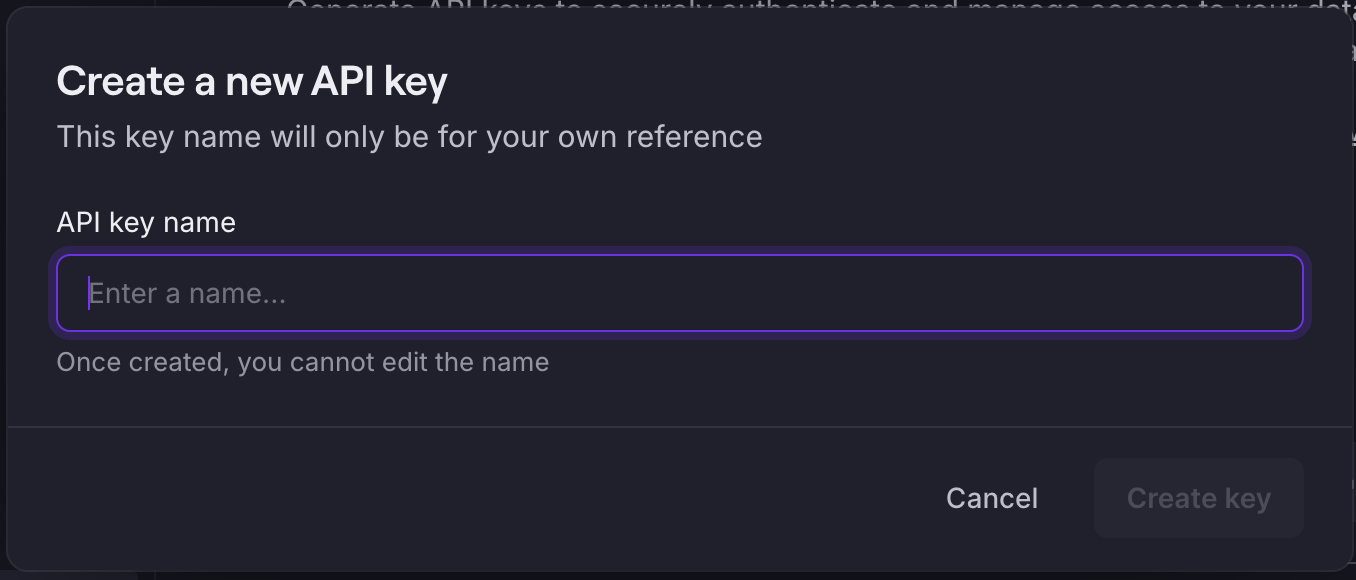Viewport: 1356px width, 580px height.
Task: Focus the API key name input field
Action: pyautogui.click(x=680, y=293)
